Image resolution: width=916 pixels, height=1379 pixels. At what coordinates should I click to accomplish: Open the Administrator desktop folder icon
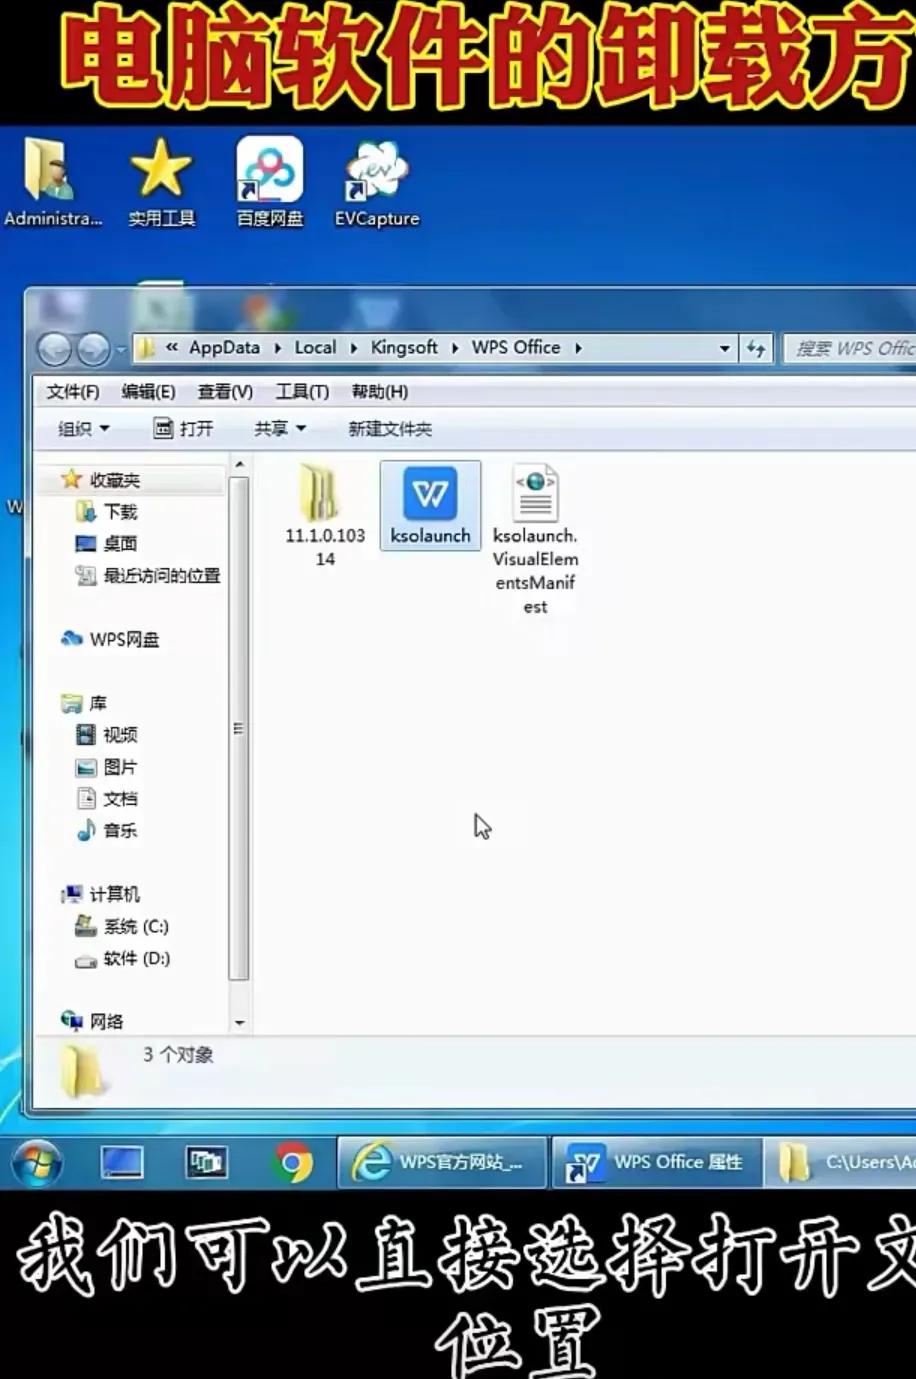pos(51,183)
